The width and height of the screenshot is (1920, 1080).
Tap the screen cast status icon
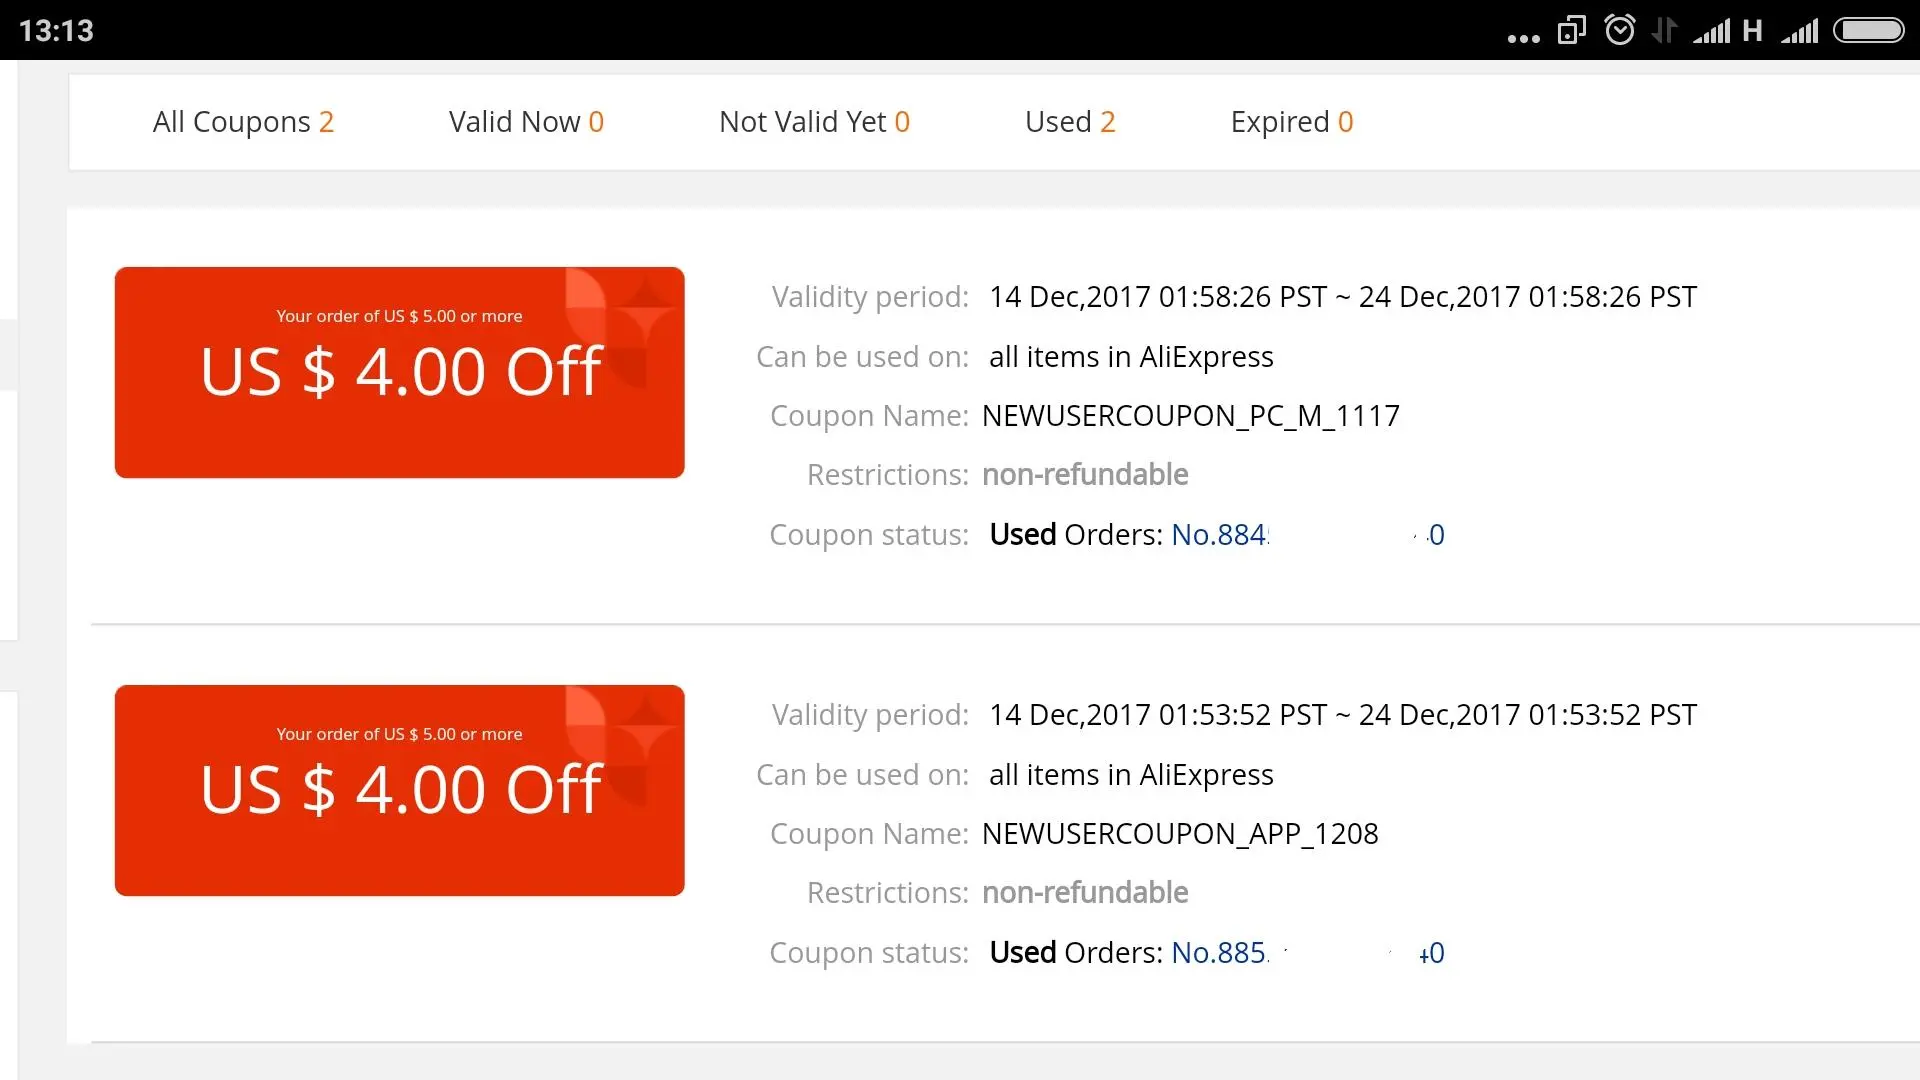(x=1572, y=31)
